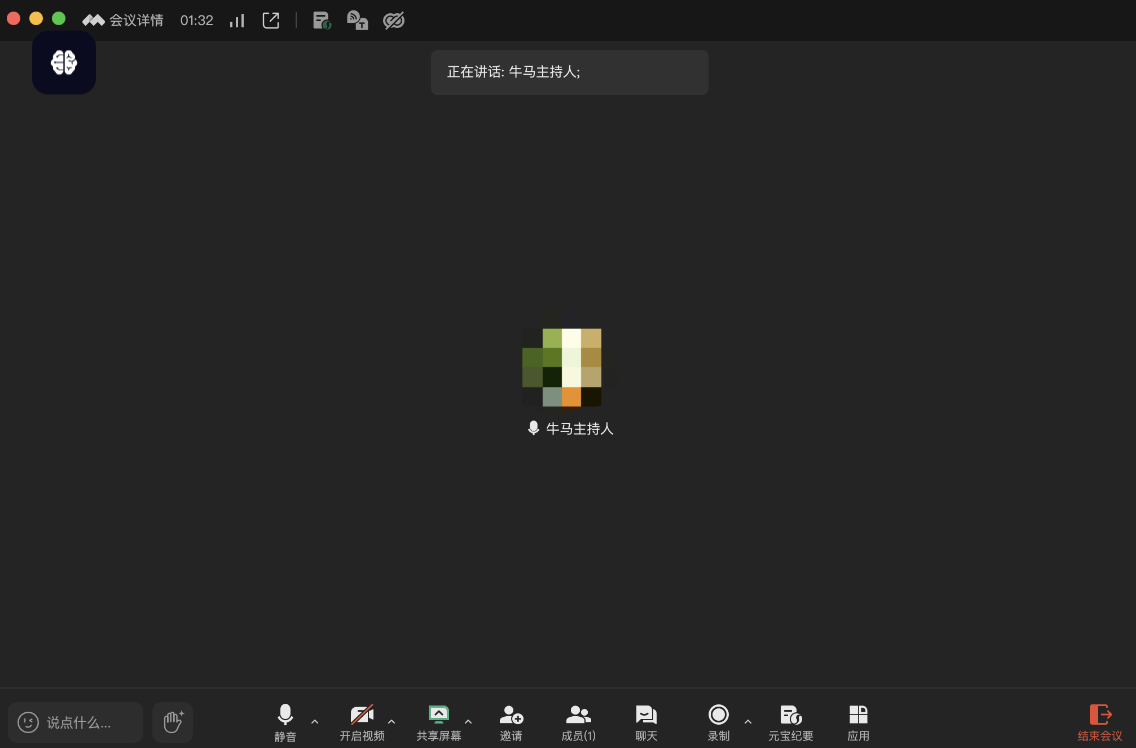Mute the microphone
Viewport: 1136px width, 748px height.
point(284,720)
